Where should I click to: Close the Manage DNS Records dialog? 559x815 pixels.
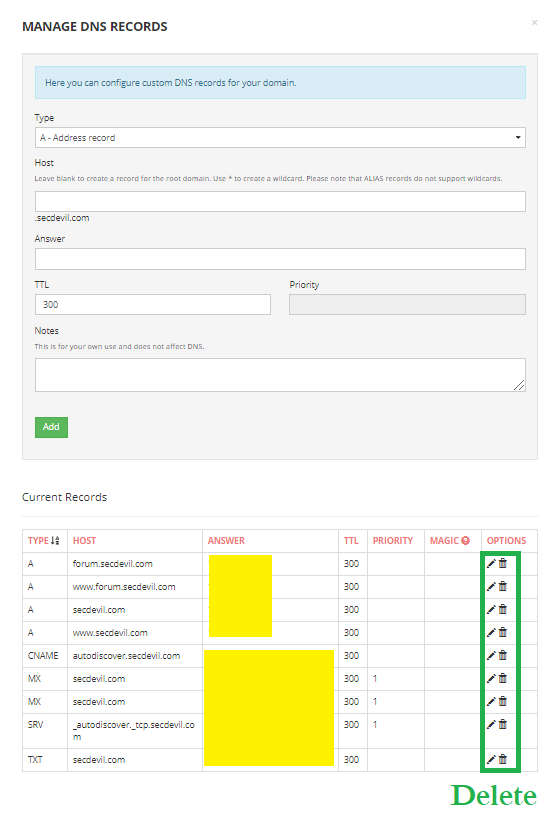[535, 22]
